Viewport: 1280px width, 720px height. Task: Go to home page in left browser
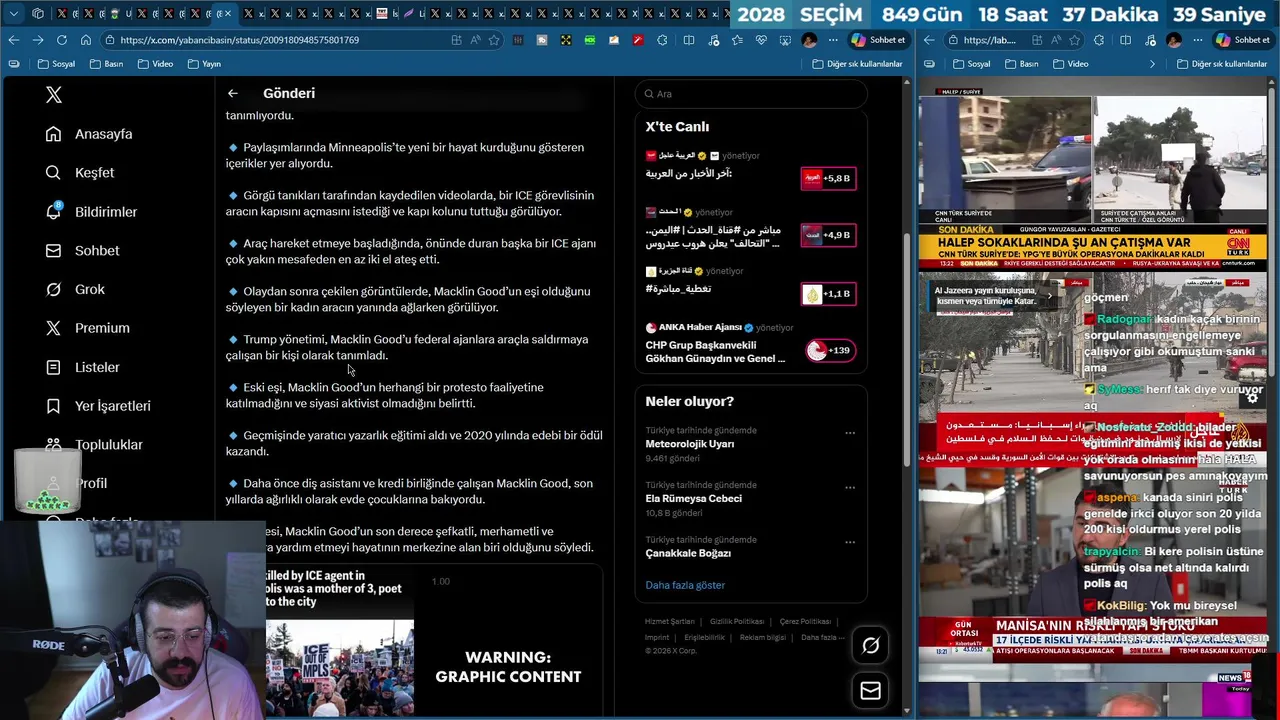point(86,40)
